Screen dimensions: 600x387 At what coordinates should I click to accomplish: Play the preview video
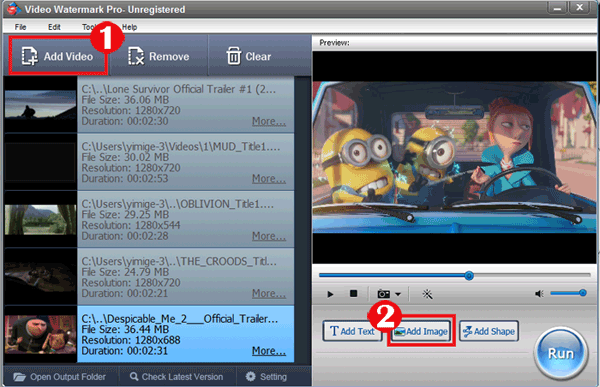point(330,294)
